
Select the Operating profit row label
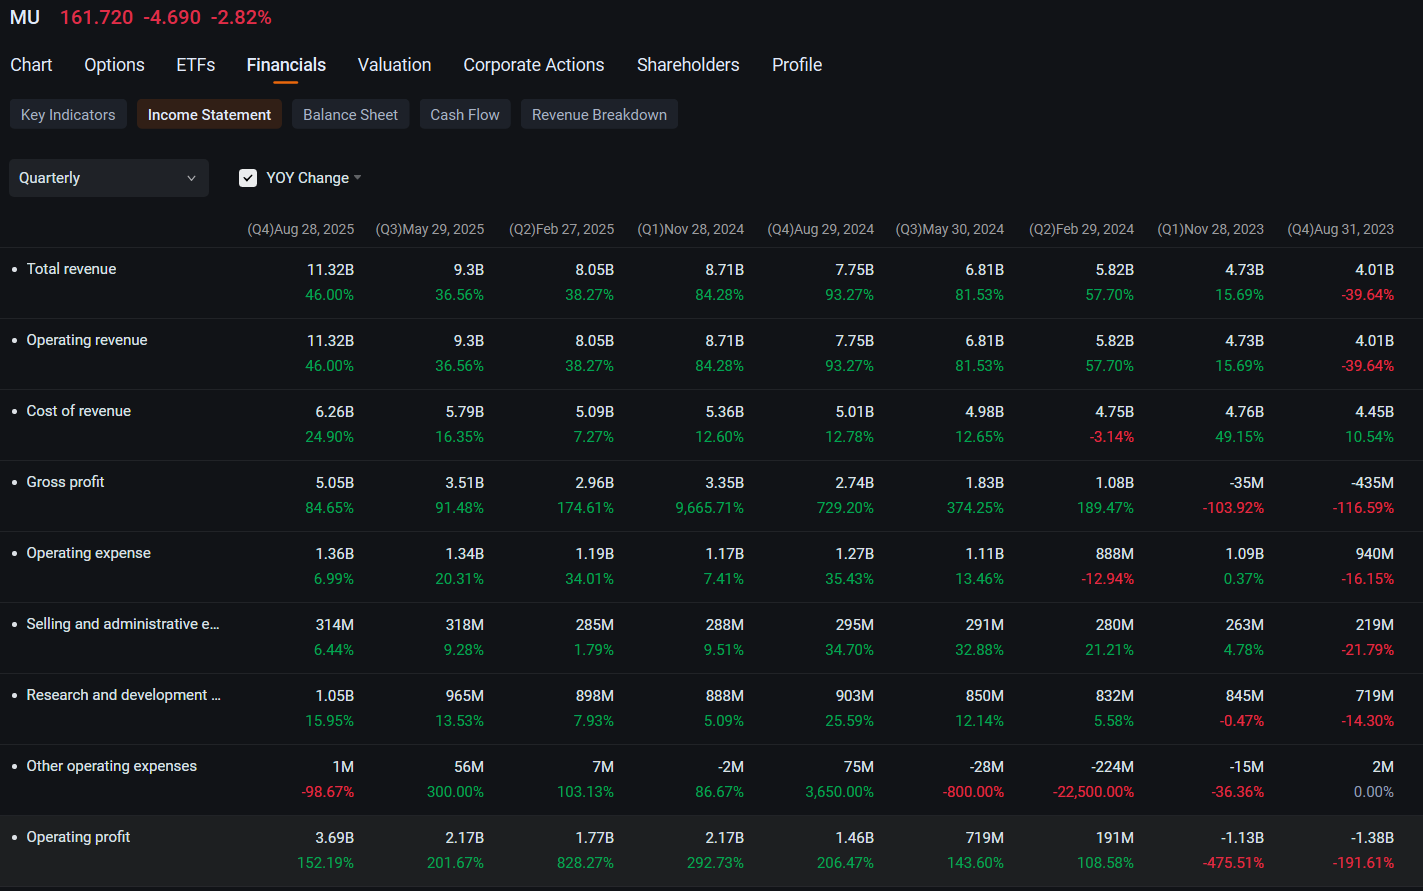click(78, 837)
